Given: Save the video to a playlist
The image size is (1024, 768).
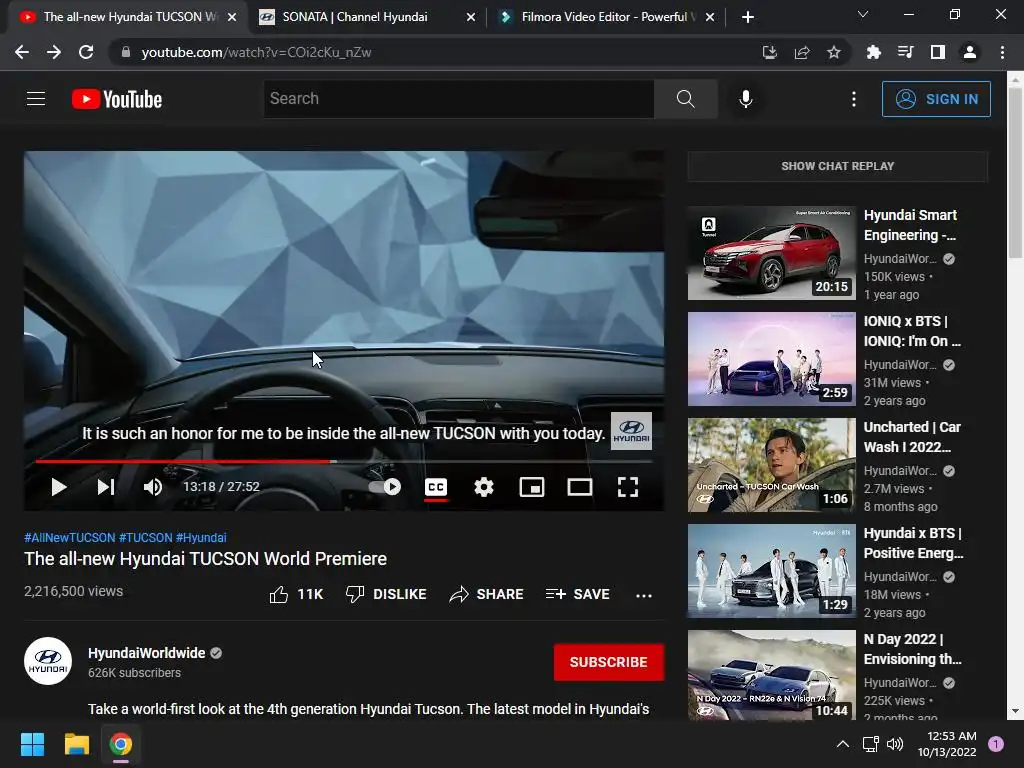Looking at the screenshot, I should 578,594.
